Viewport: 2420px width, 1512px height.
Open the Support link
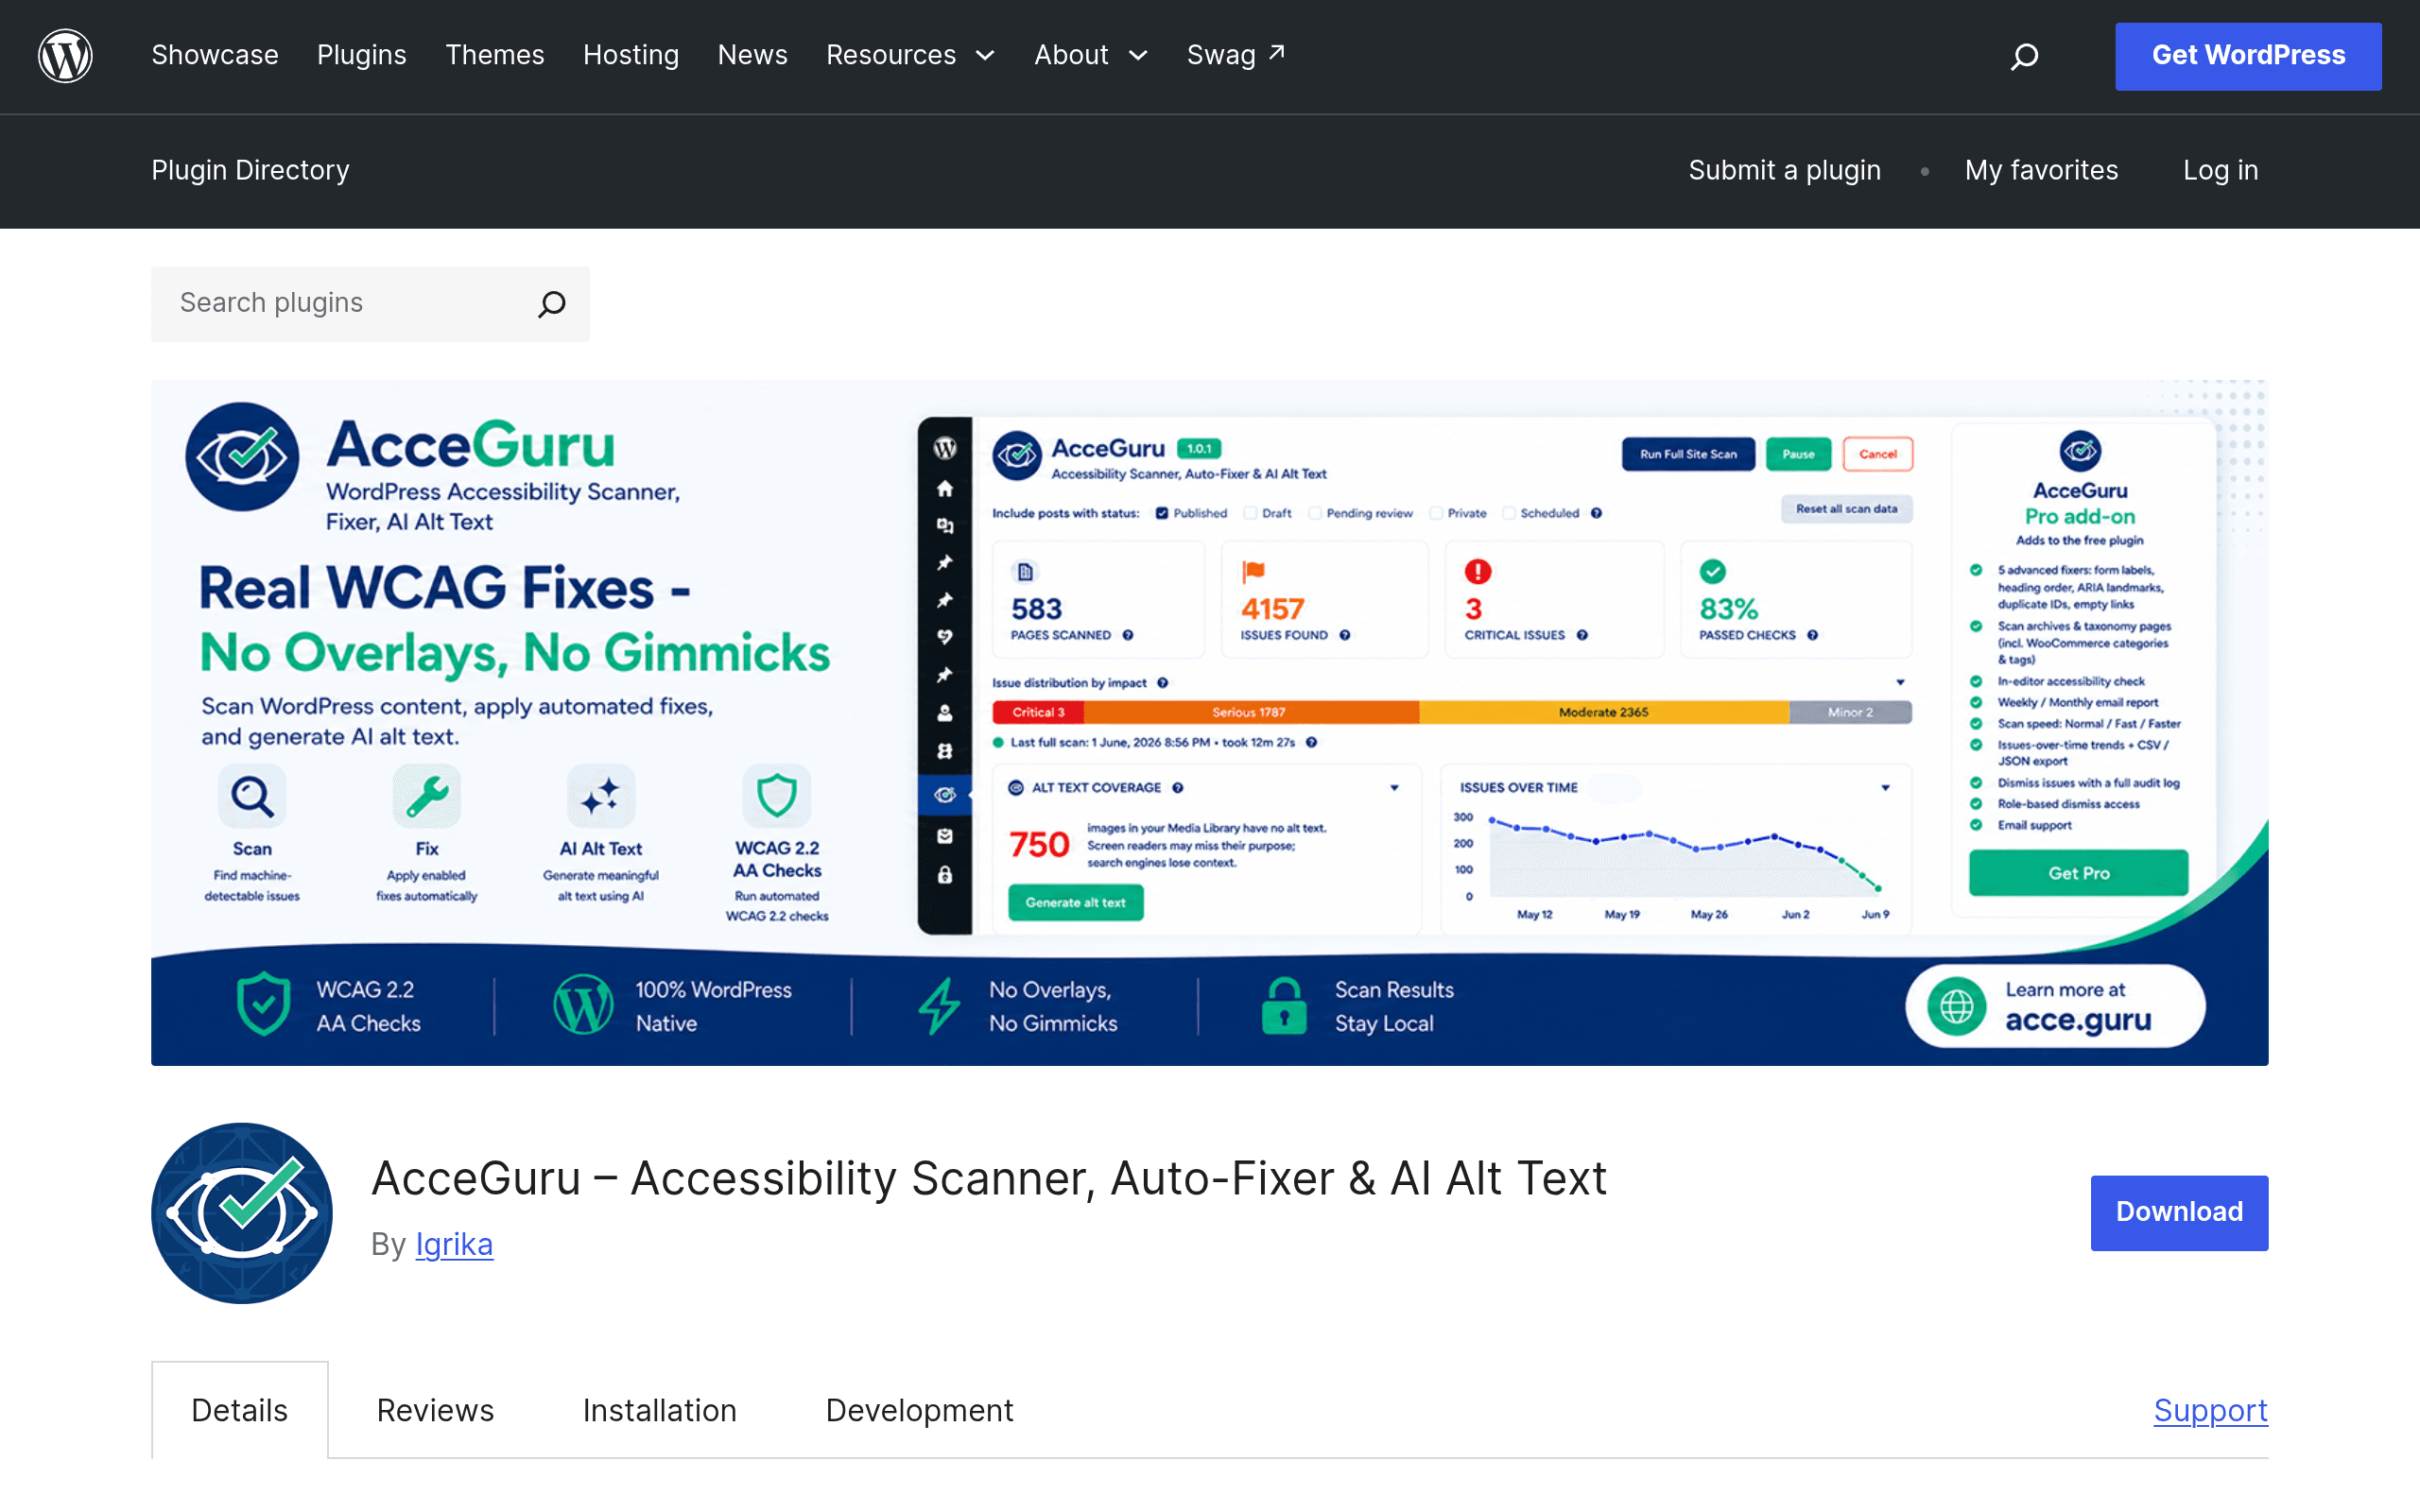[2211, 1410]
